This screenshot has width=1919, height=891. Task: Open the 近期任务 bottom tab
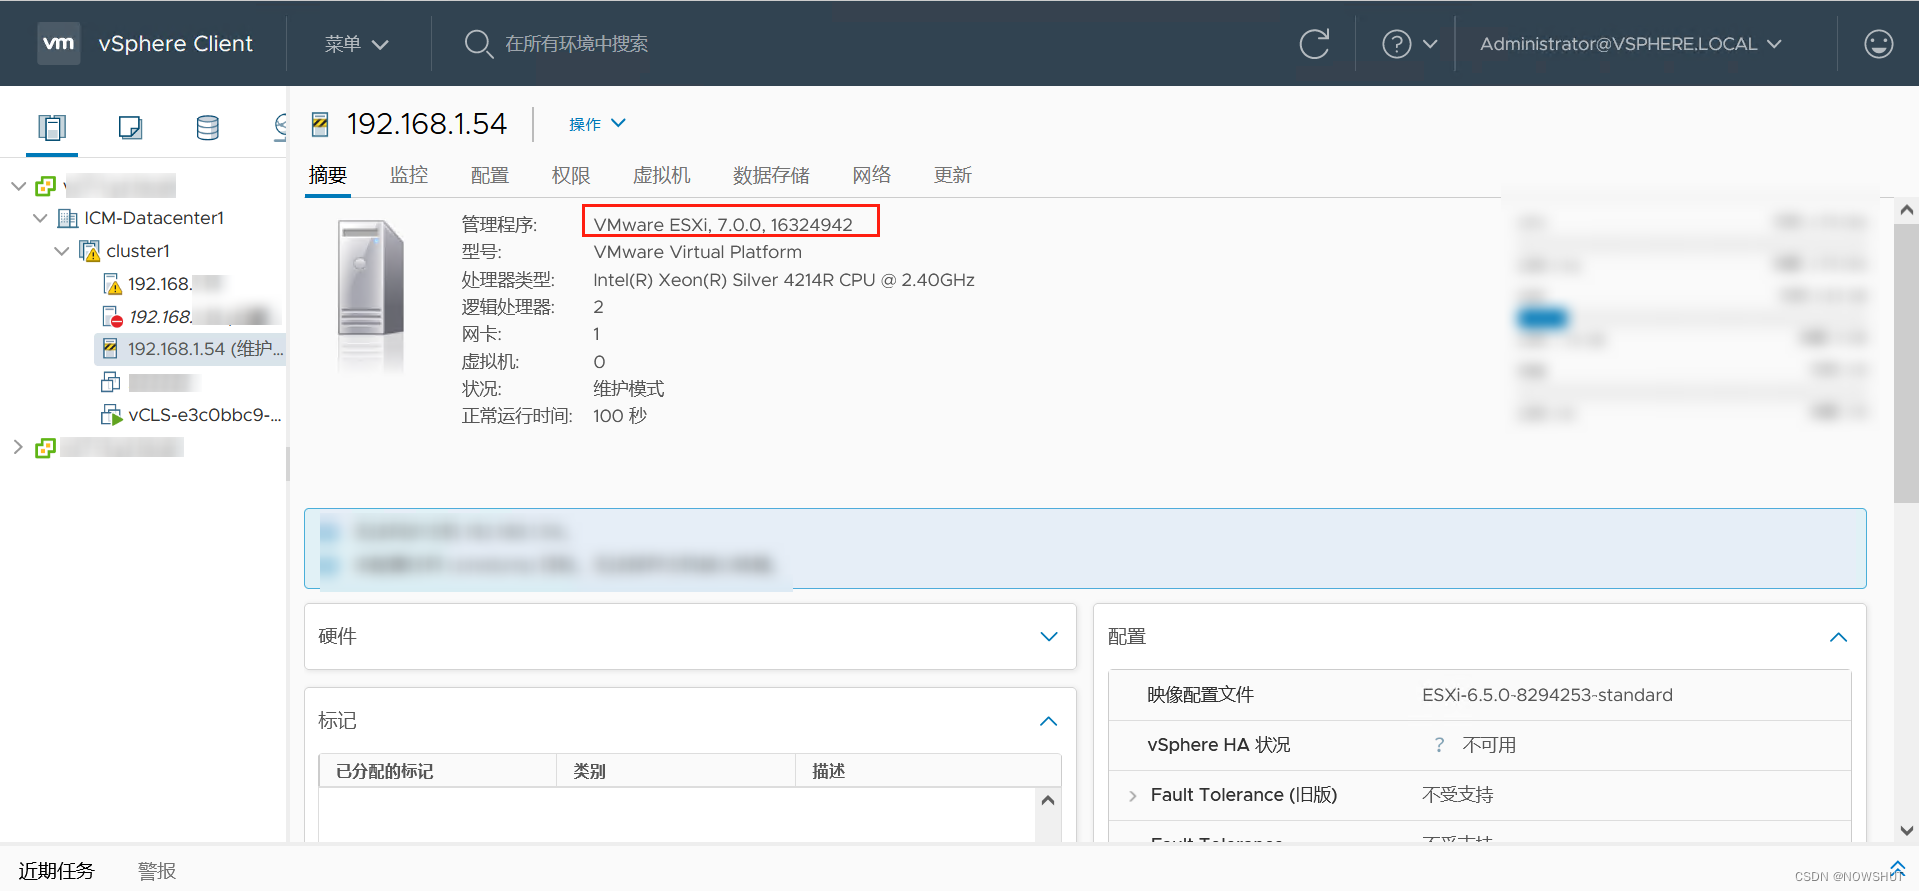[x=56, y=871]
